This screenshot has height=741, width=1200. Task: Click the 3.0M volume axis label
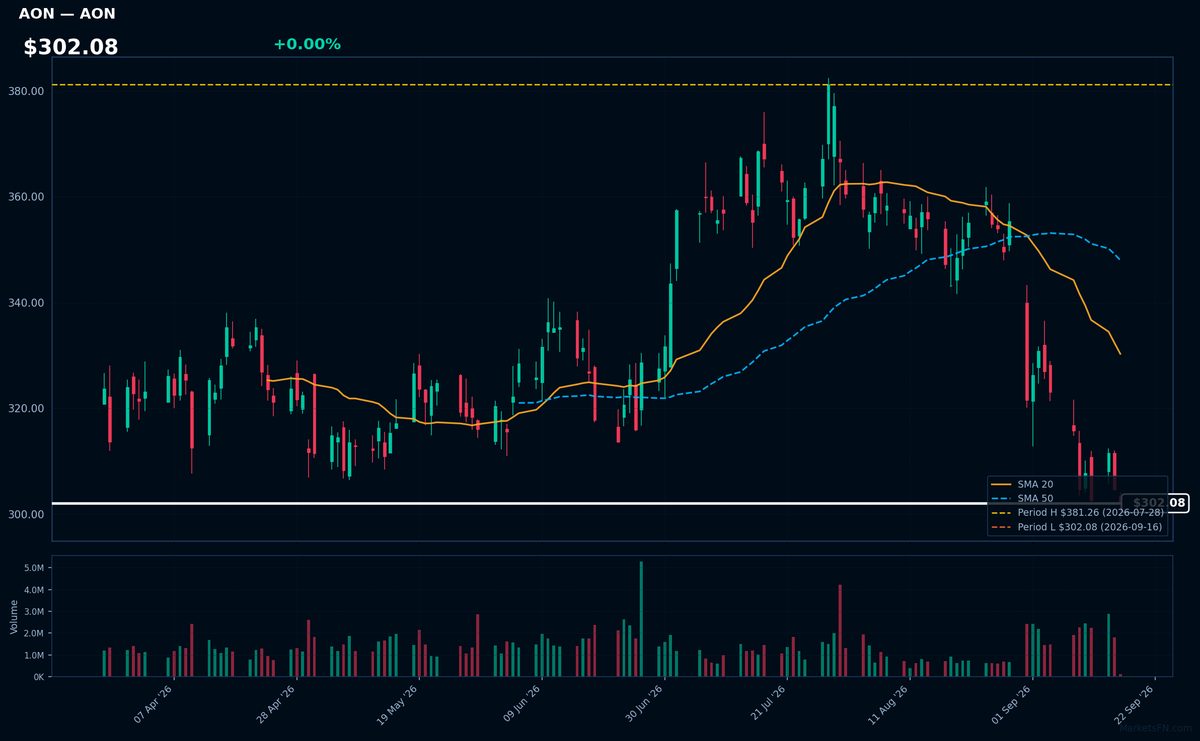pyautogui.click(x=34, y=612)
